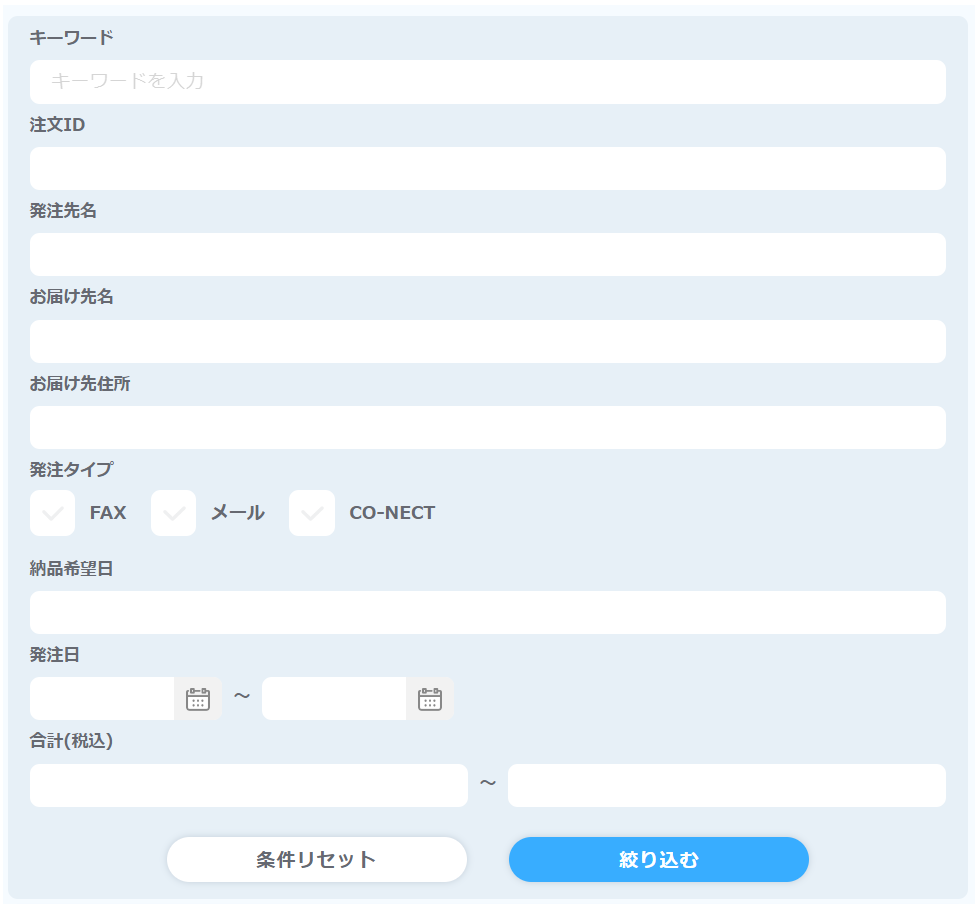Focus the キーワード input field
Image resolution: width=975 pixels, height=910 pixels.
tap(488, 82)
